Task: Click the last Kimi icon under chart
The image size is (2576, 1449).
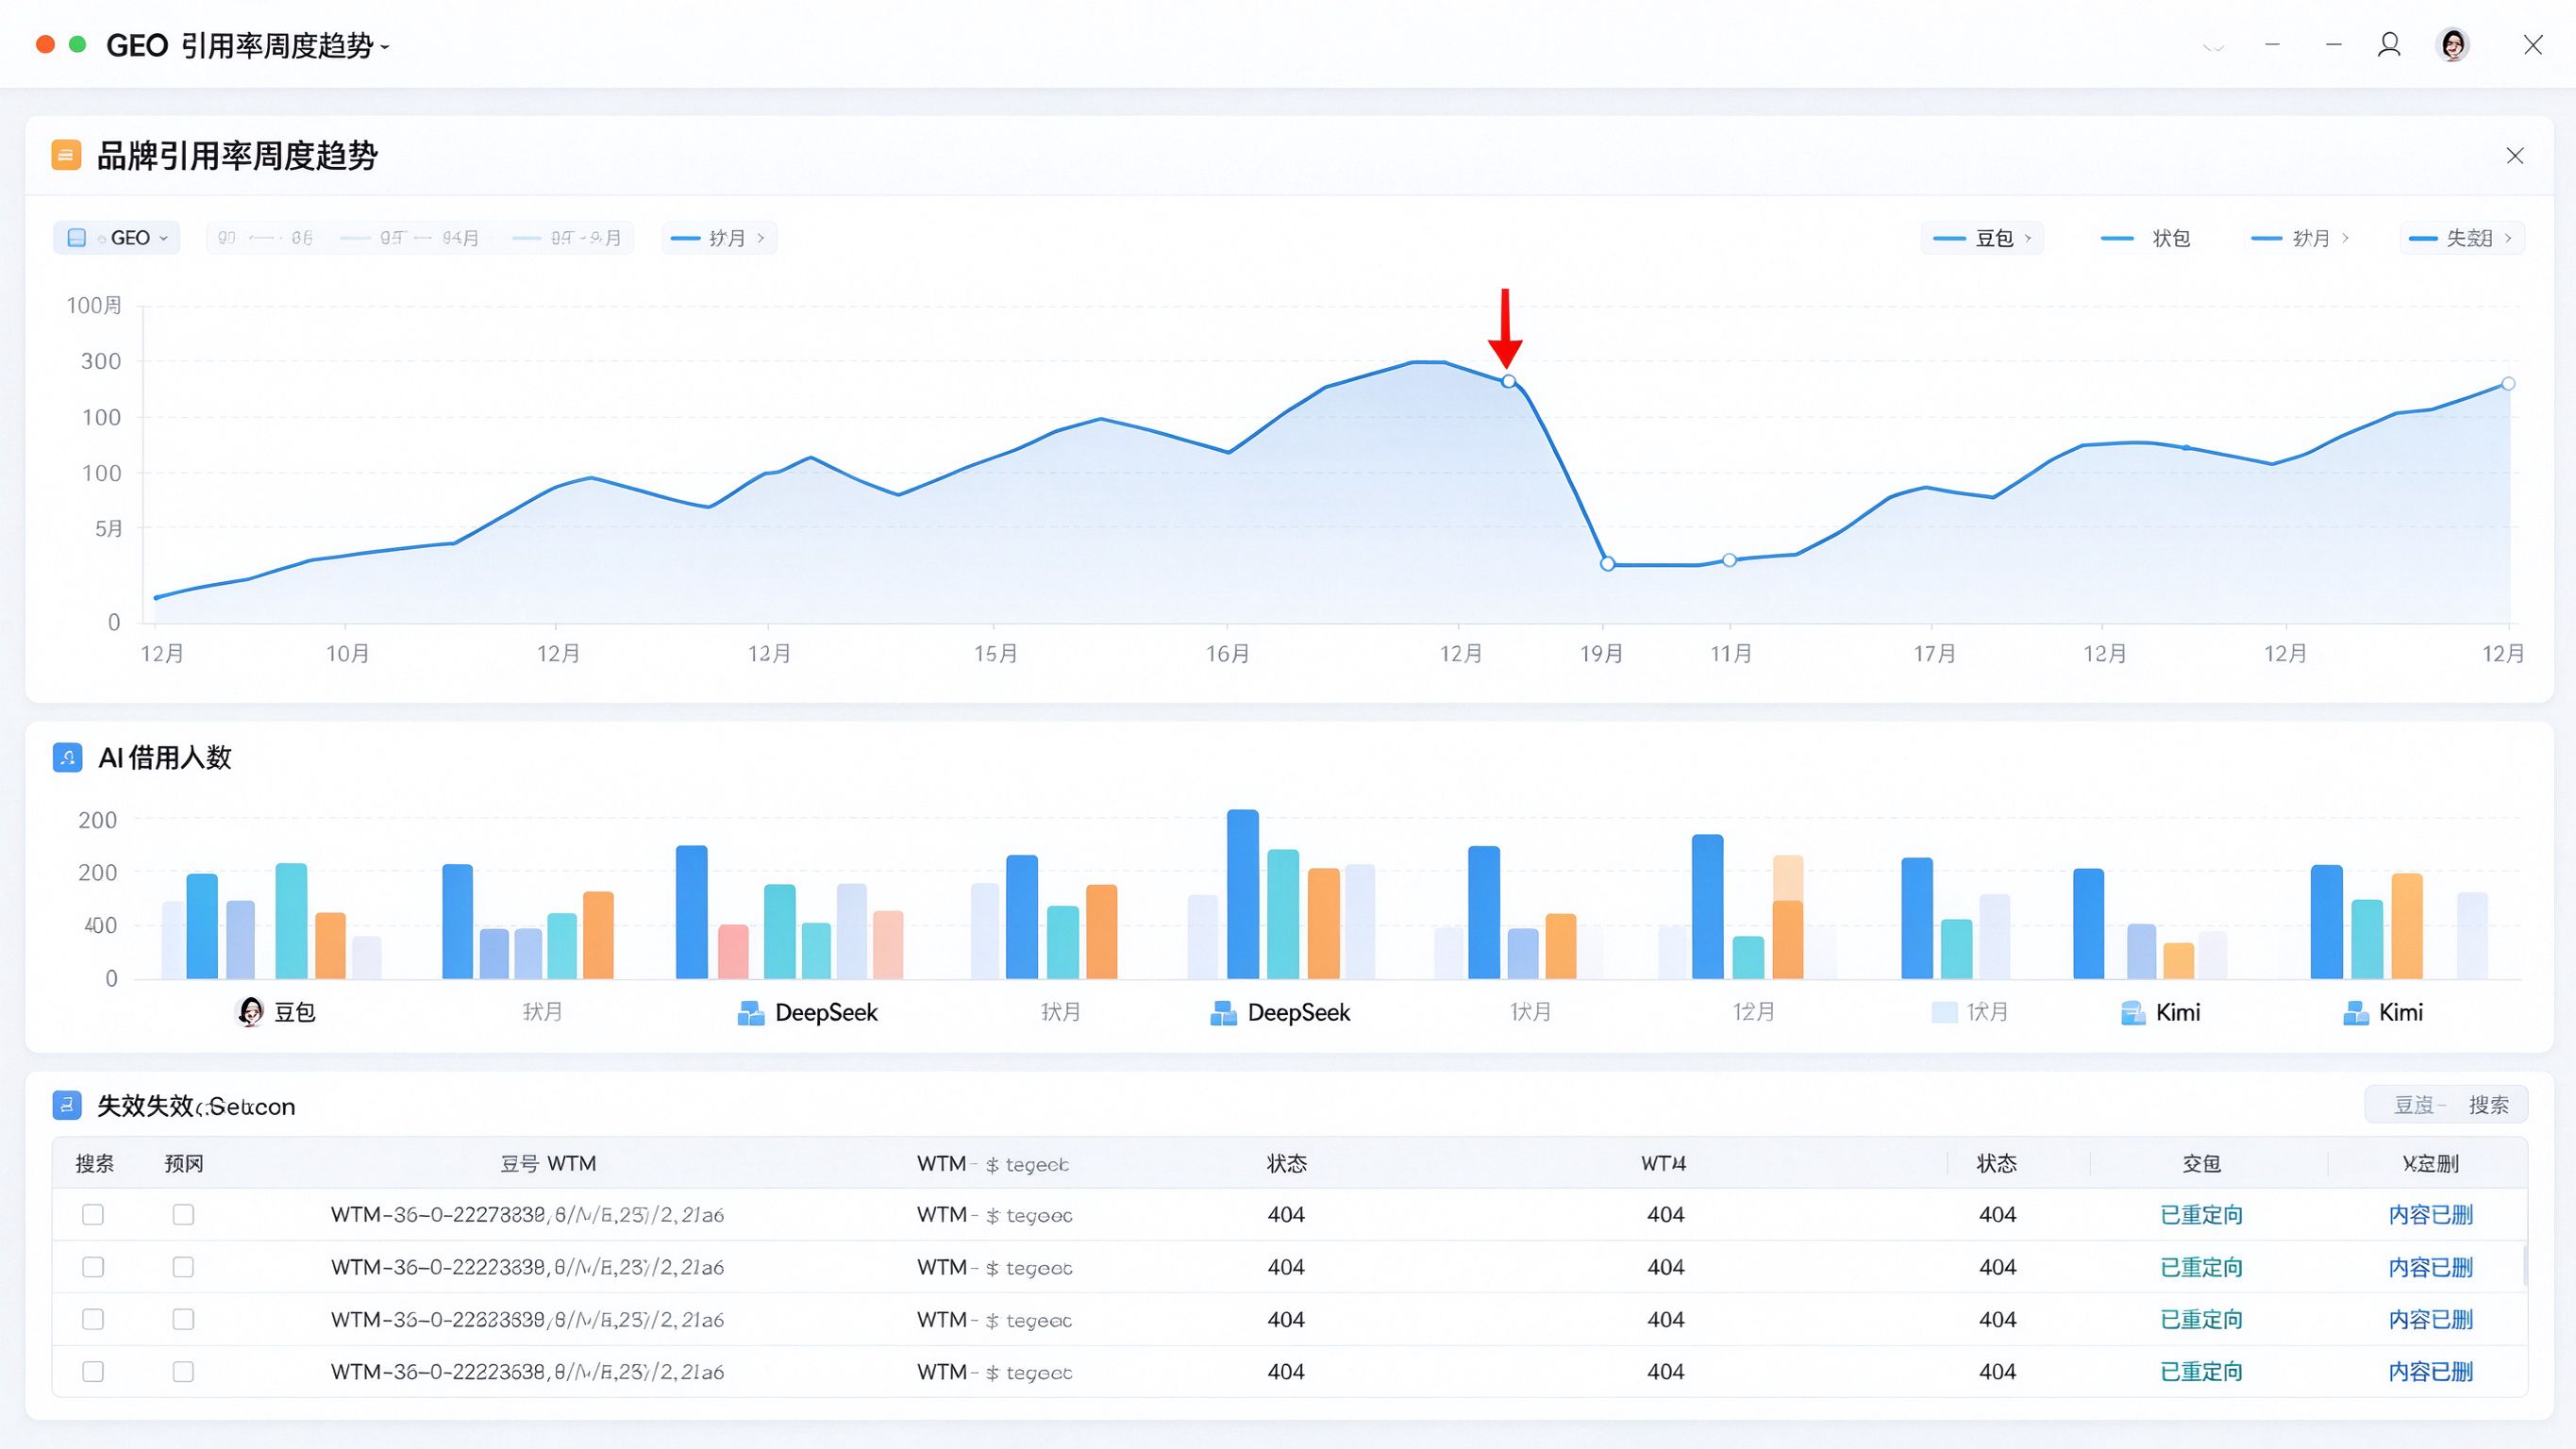Action: coord(2356,1013)
